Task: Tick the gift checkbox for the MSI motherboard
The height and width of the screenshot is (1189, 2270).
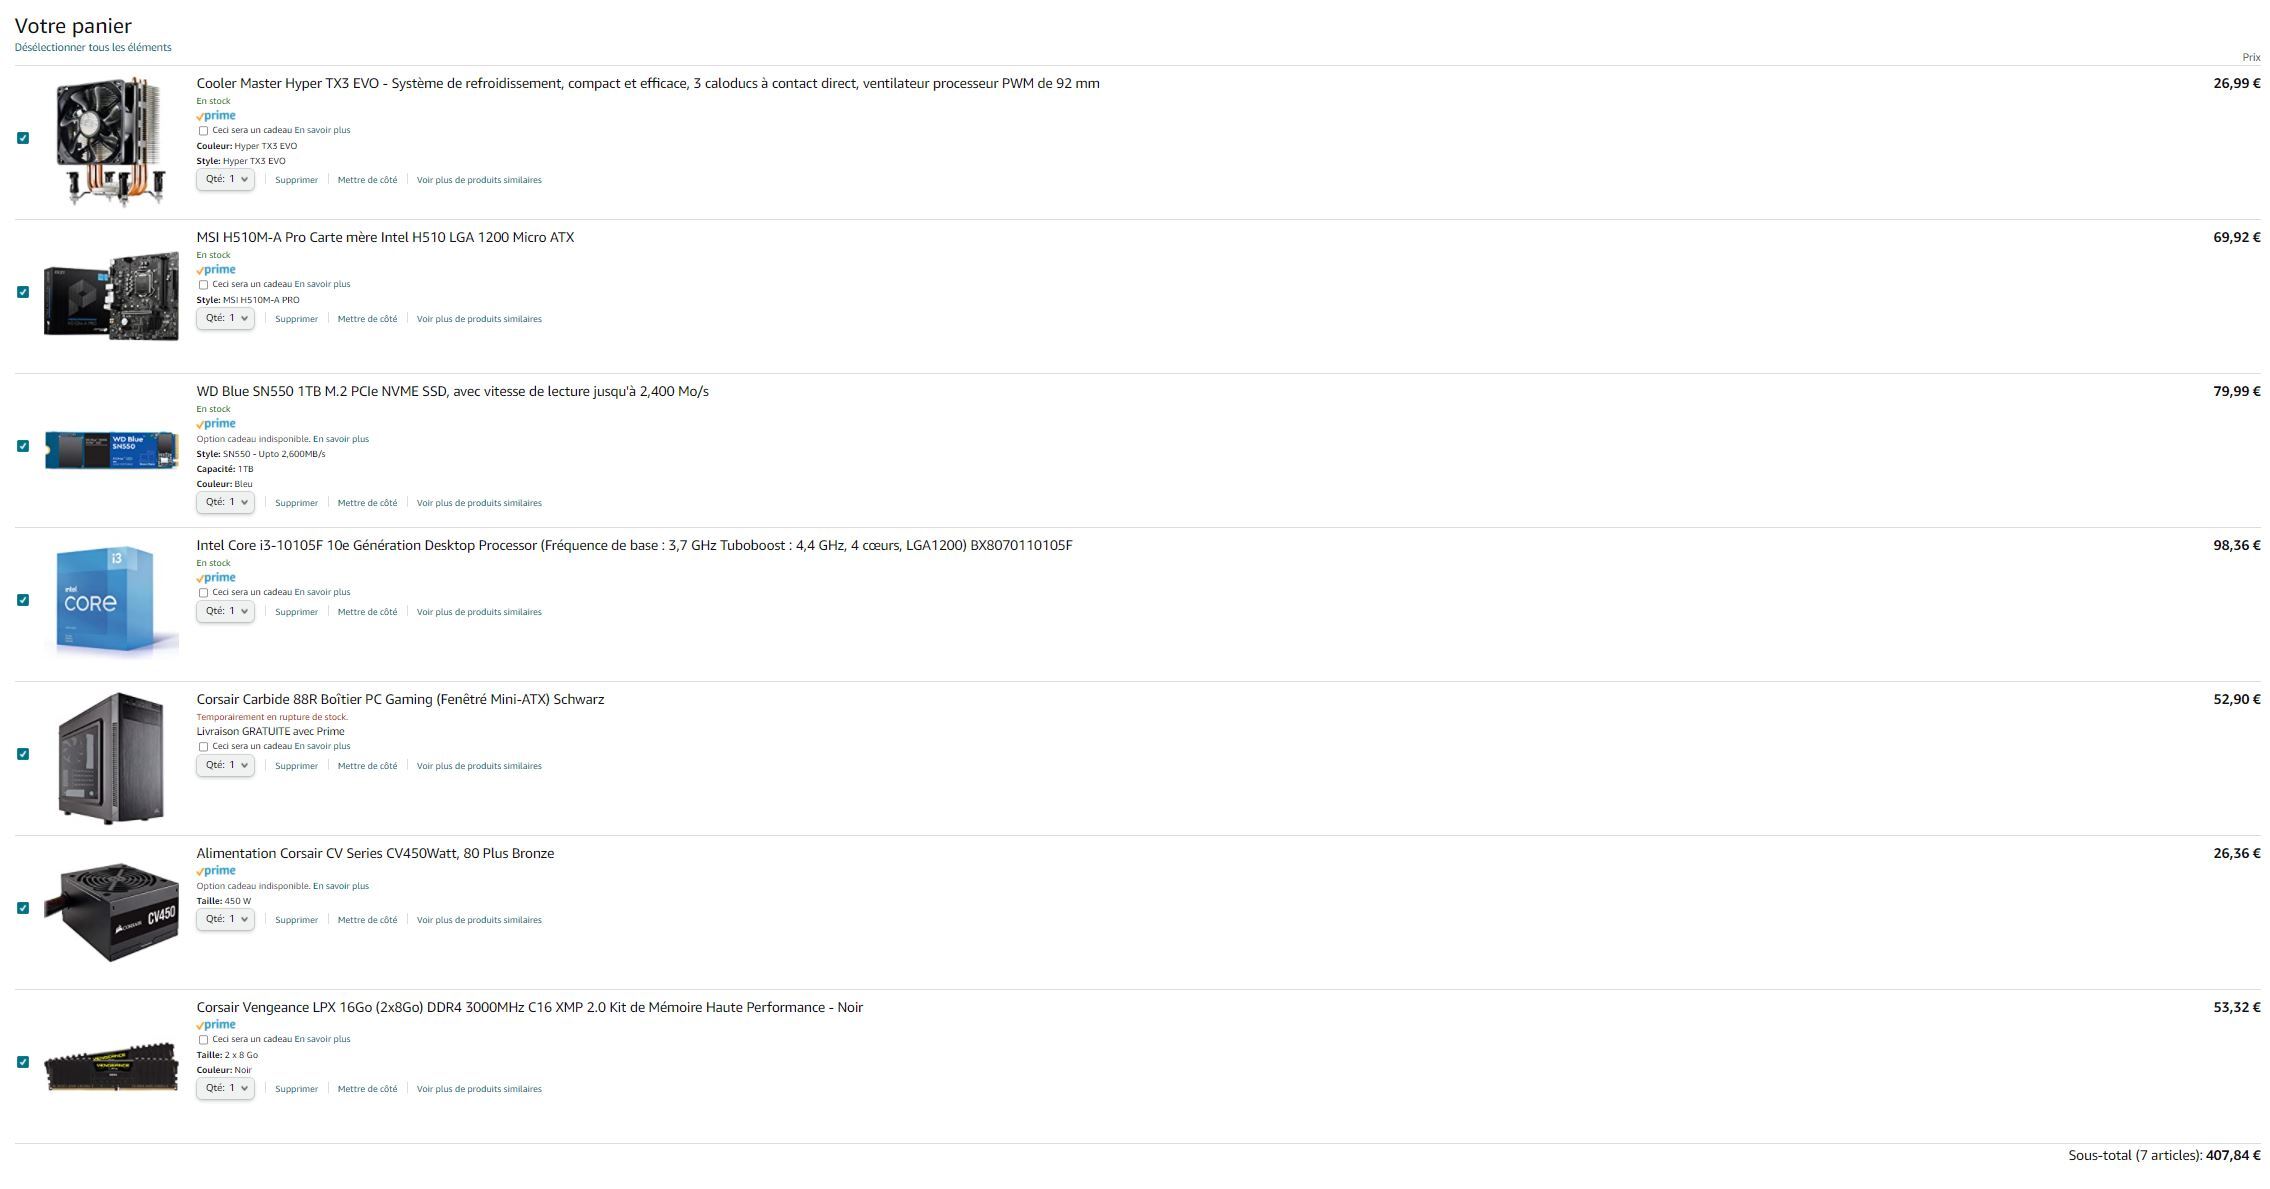Action: (203, 285)
